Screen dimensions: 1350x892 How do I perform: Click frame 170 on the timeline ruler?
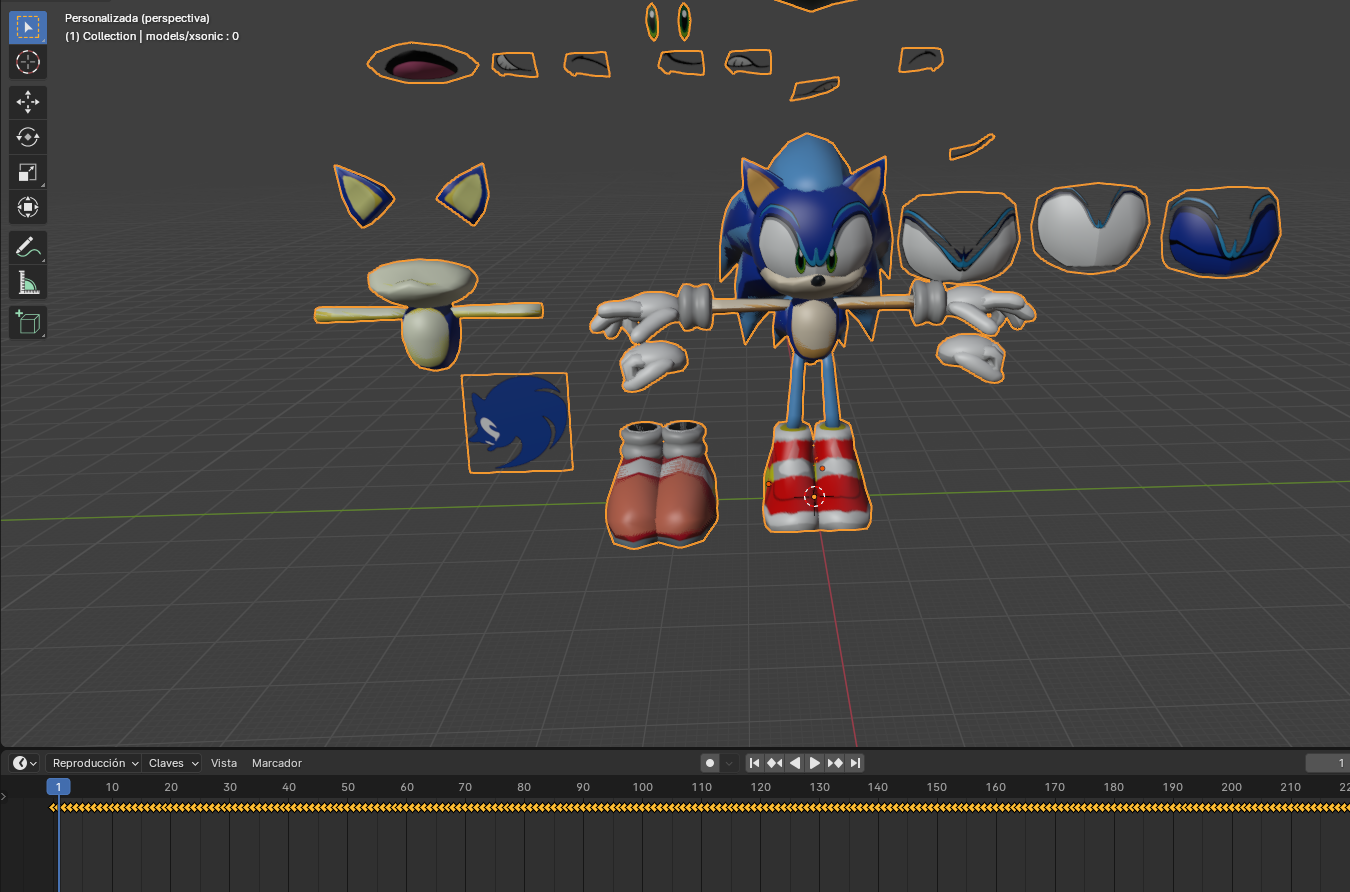(x=1055, y=787)
